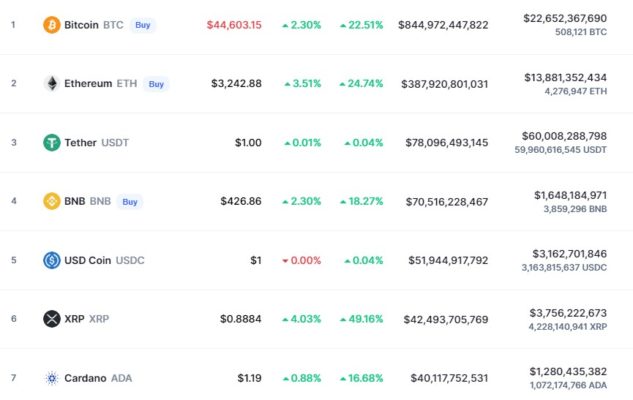Click Bitcoin price $44,603.15
Image resolution: width=633 pixels, height=400 pixels.
pyautogui.click(x=234, y=24)
